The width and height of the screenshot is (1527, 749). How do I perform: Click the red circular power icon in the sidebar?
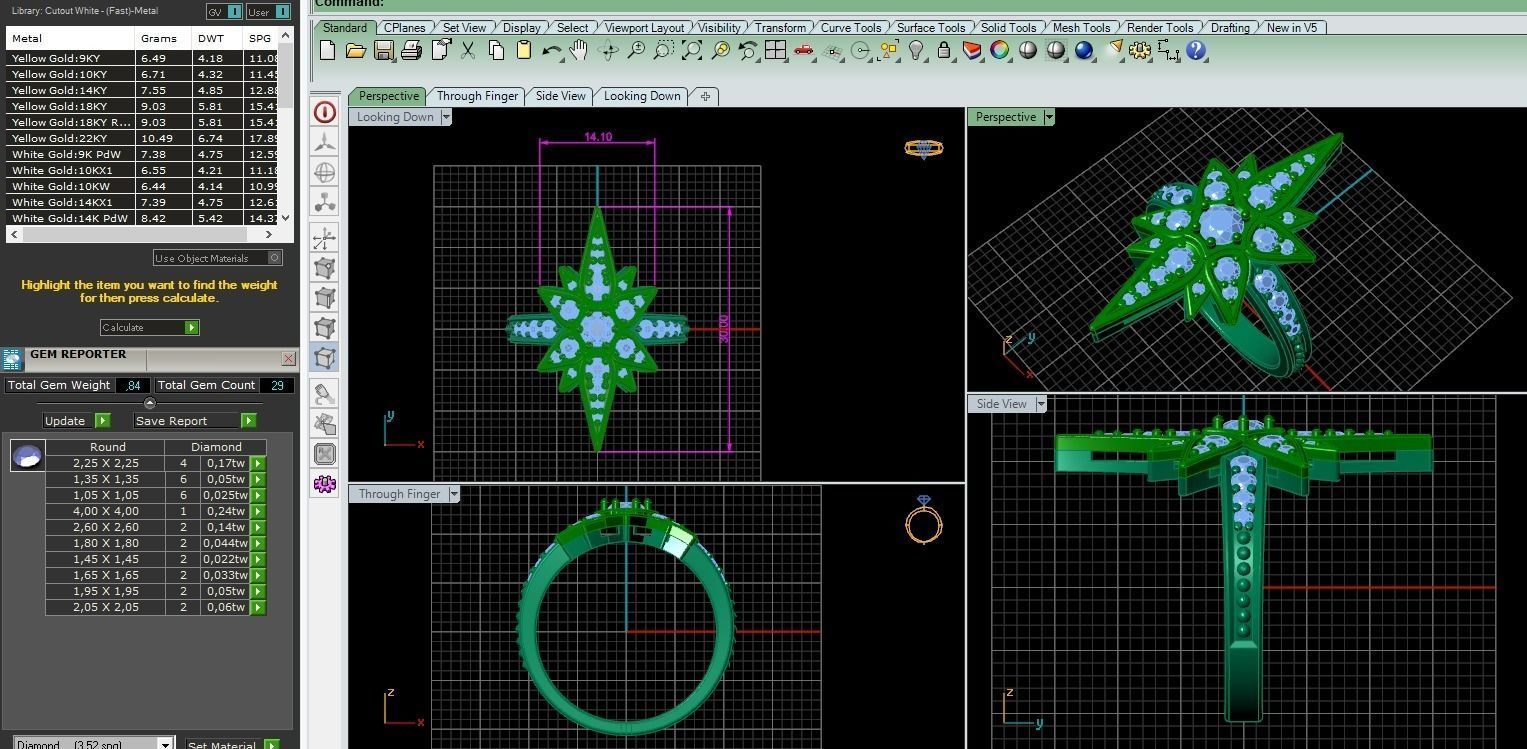[x=324, y=112]
